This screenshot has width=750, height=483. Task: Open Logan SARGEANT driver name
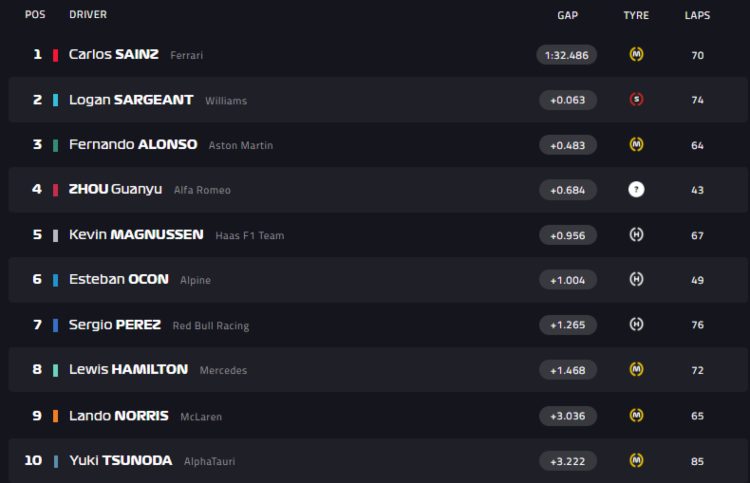point(131,99)
